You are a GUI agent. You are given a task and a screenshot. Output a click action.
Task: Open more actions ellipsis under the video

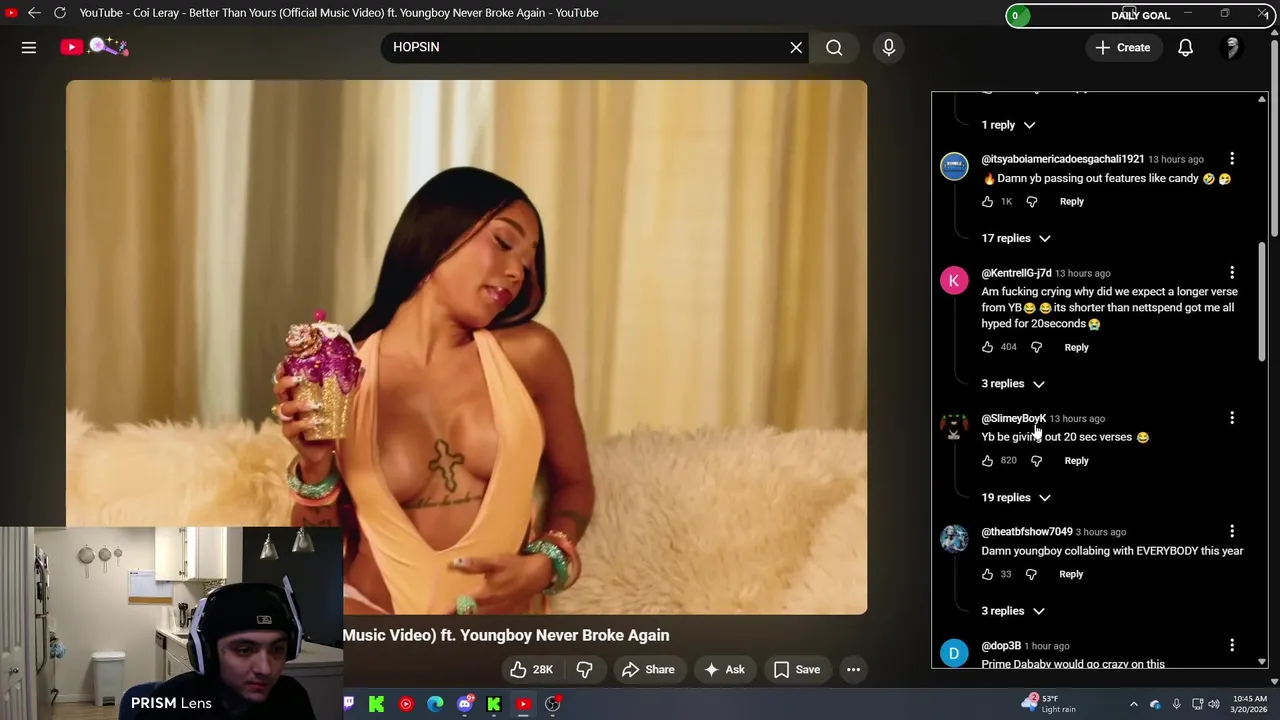tap(853, 670)
